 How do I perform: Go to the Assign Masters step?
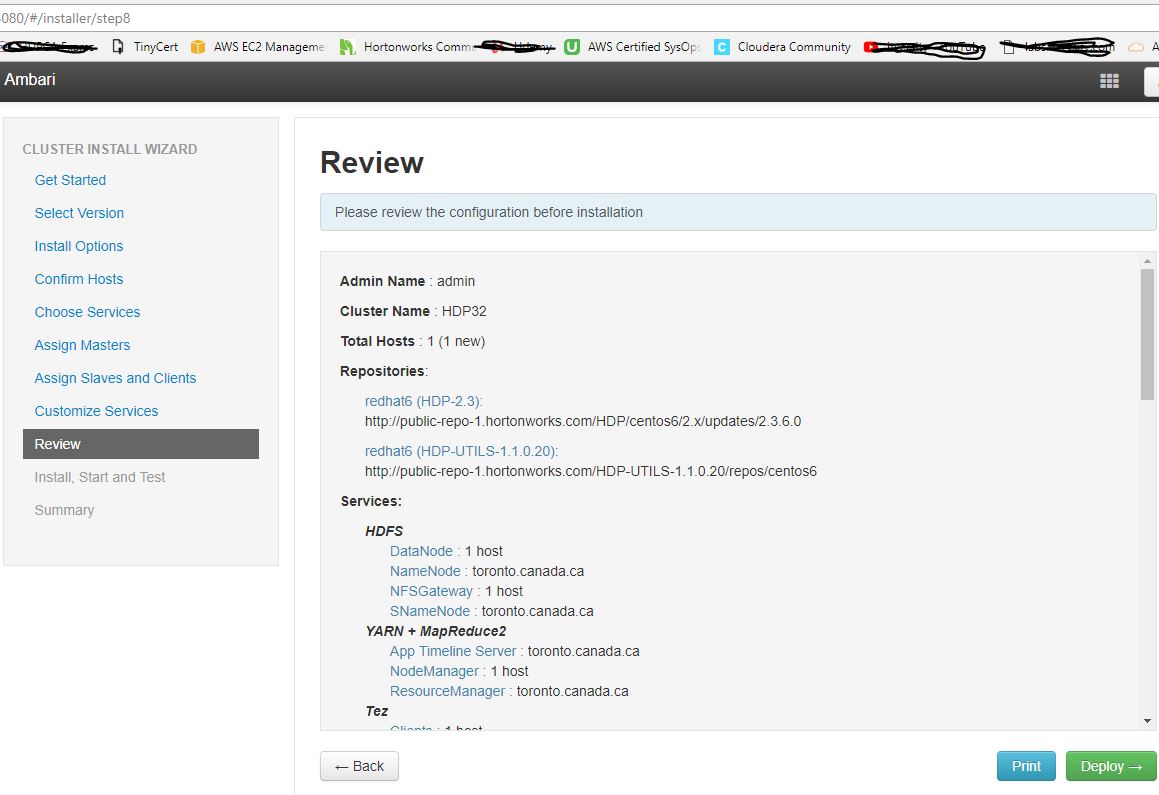pos(82,344)
